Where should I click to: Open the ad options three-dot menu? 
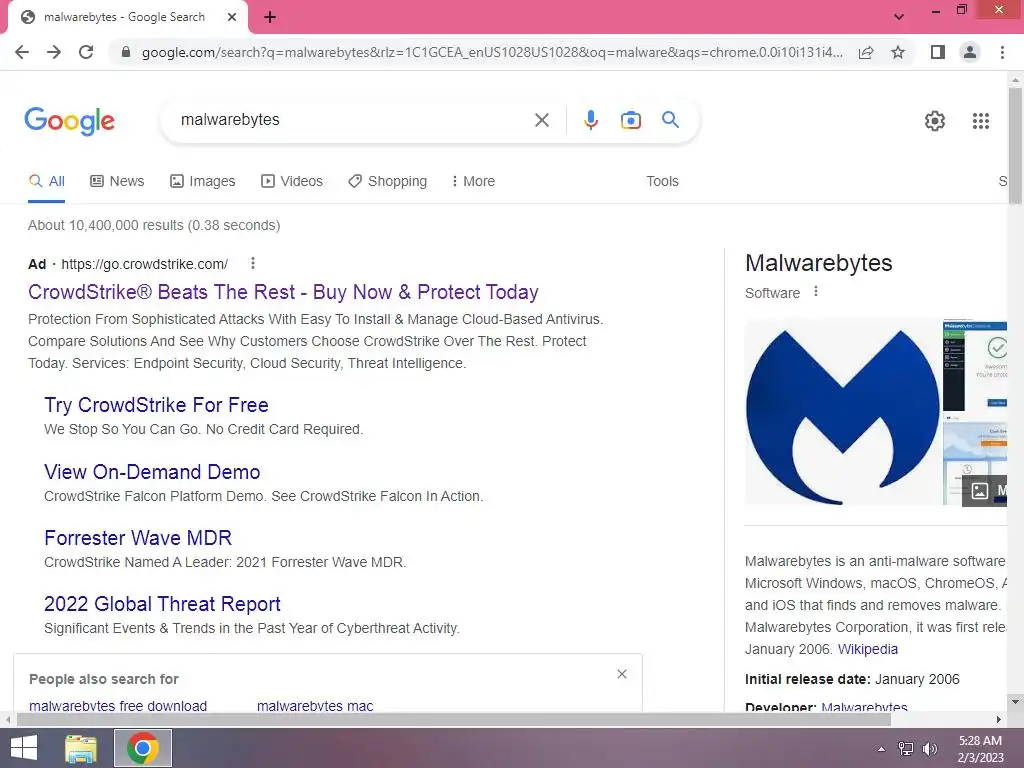(253, 263)
